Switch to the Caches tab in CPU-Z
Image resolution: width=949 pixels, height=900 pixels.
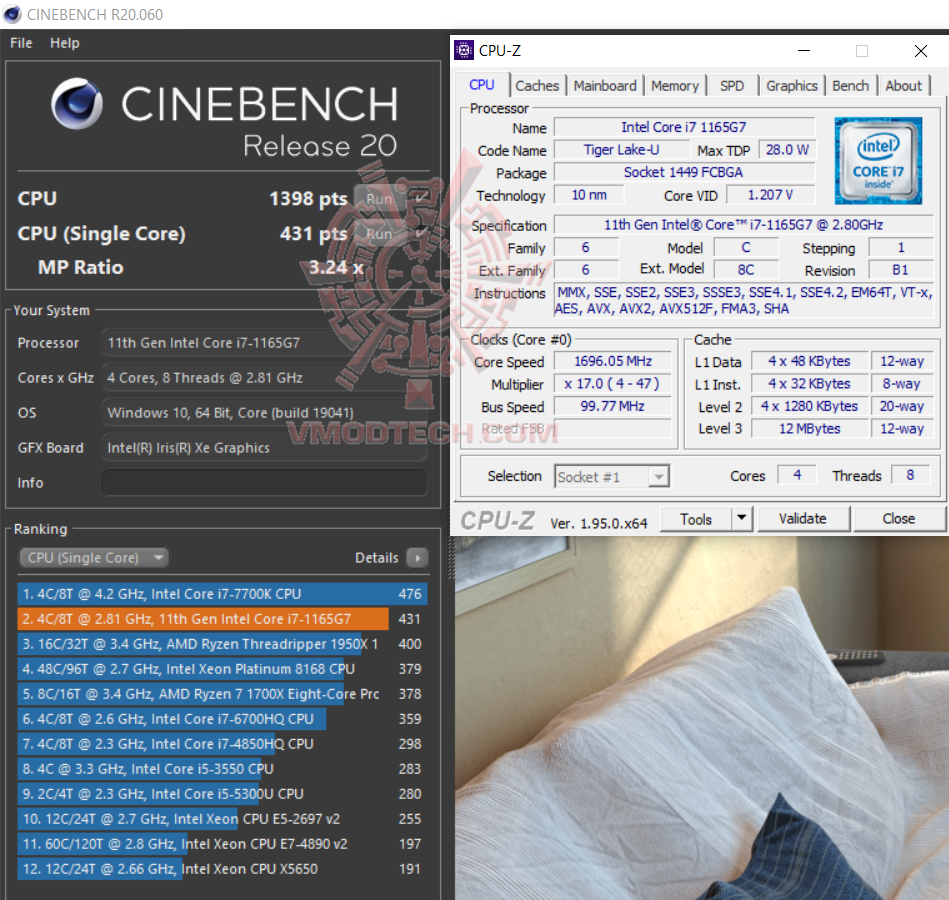click(537, 86)
